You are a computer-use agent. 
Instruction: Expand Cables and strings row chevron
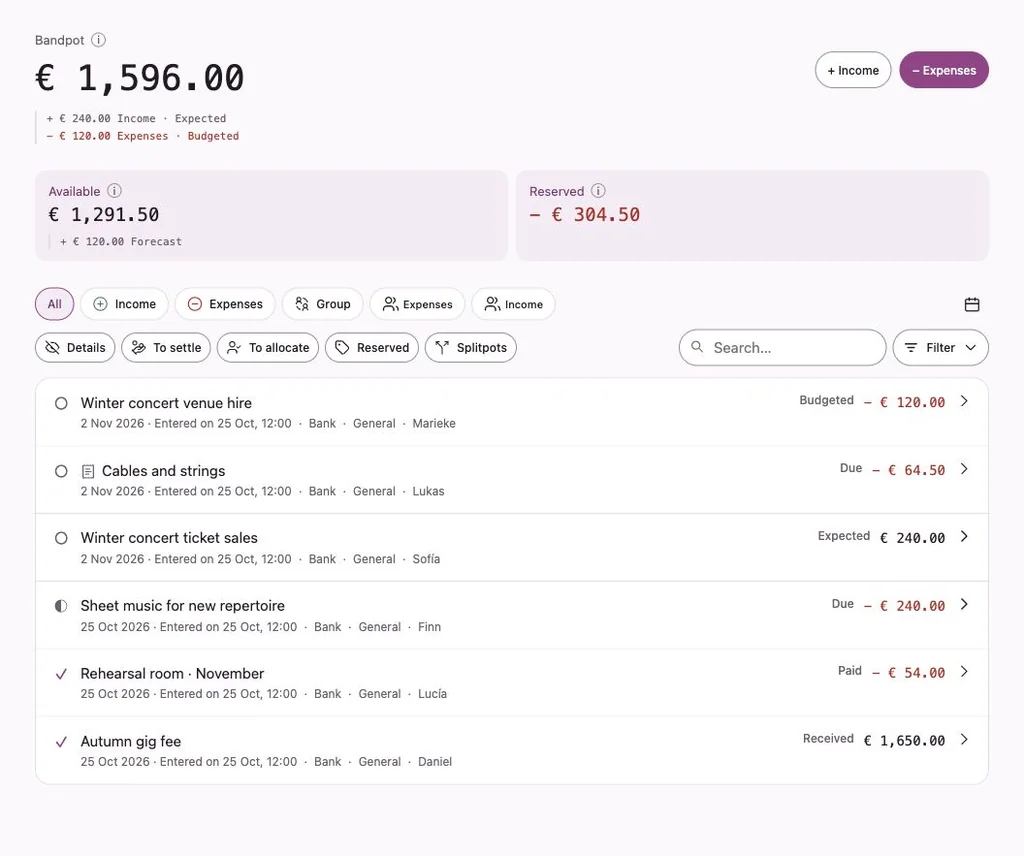click(964, 469)
